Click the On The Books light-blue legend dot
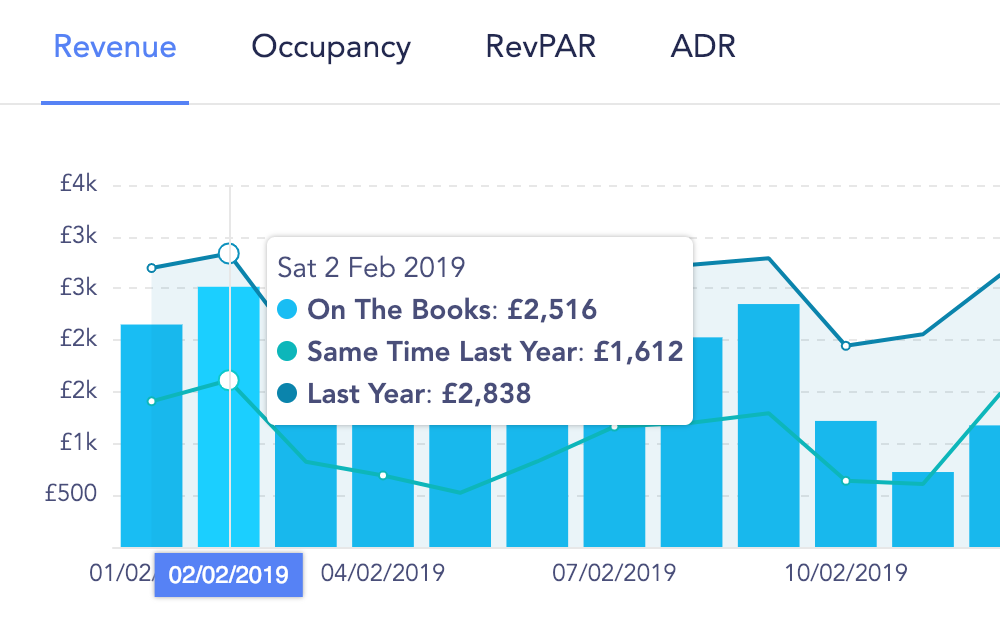Screen dimensions: 1000x628 (288, 309)
